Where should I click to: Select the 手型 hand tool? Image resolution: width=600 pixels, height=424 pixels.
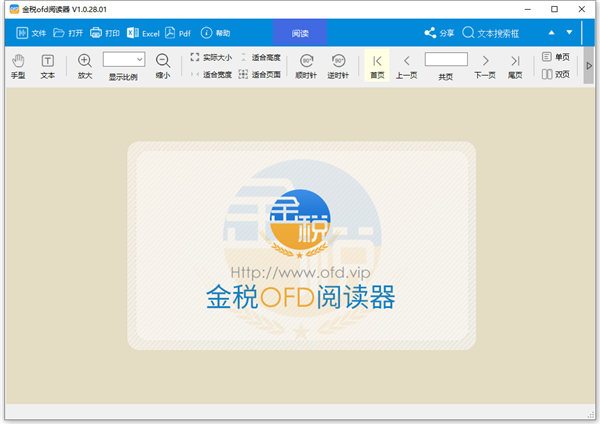click(x=18, y=66)
